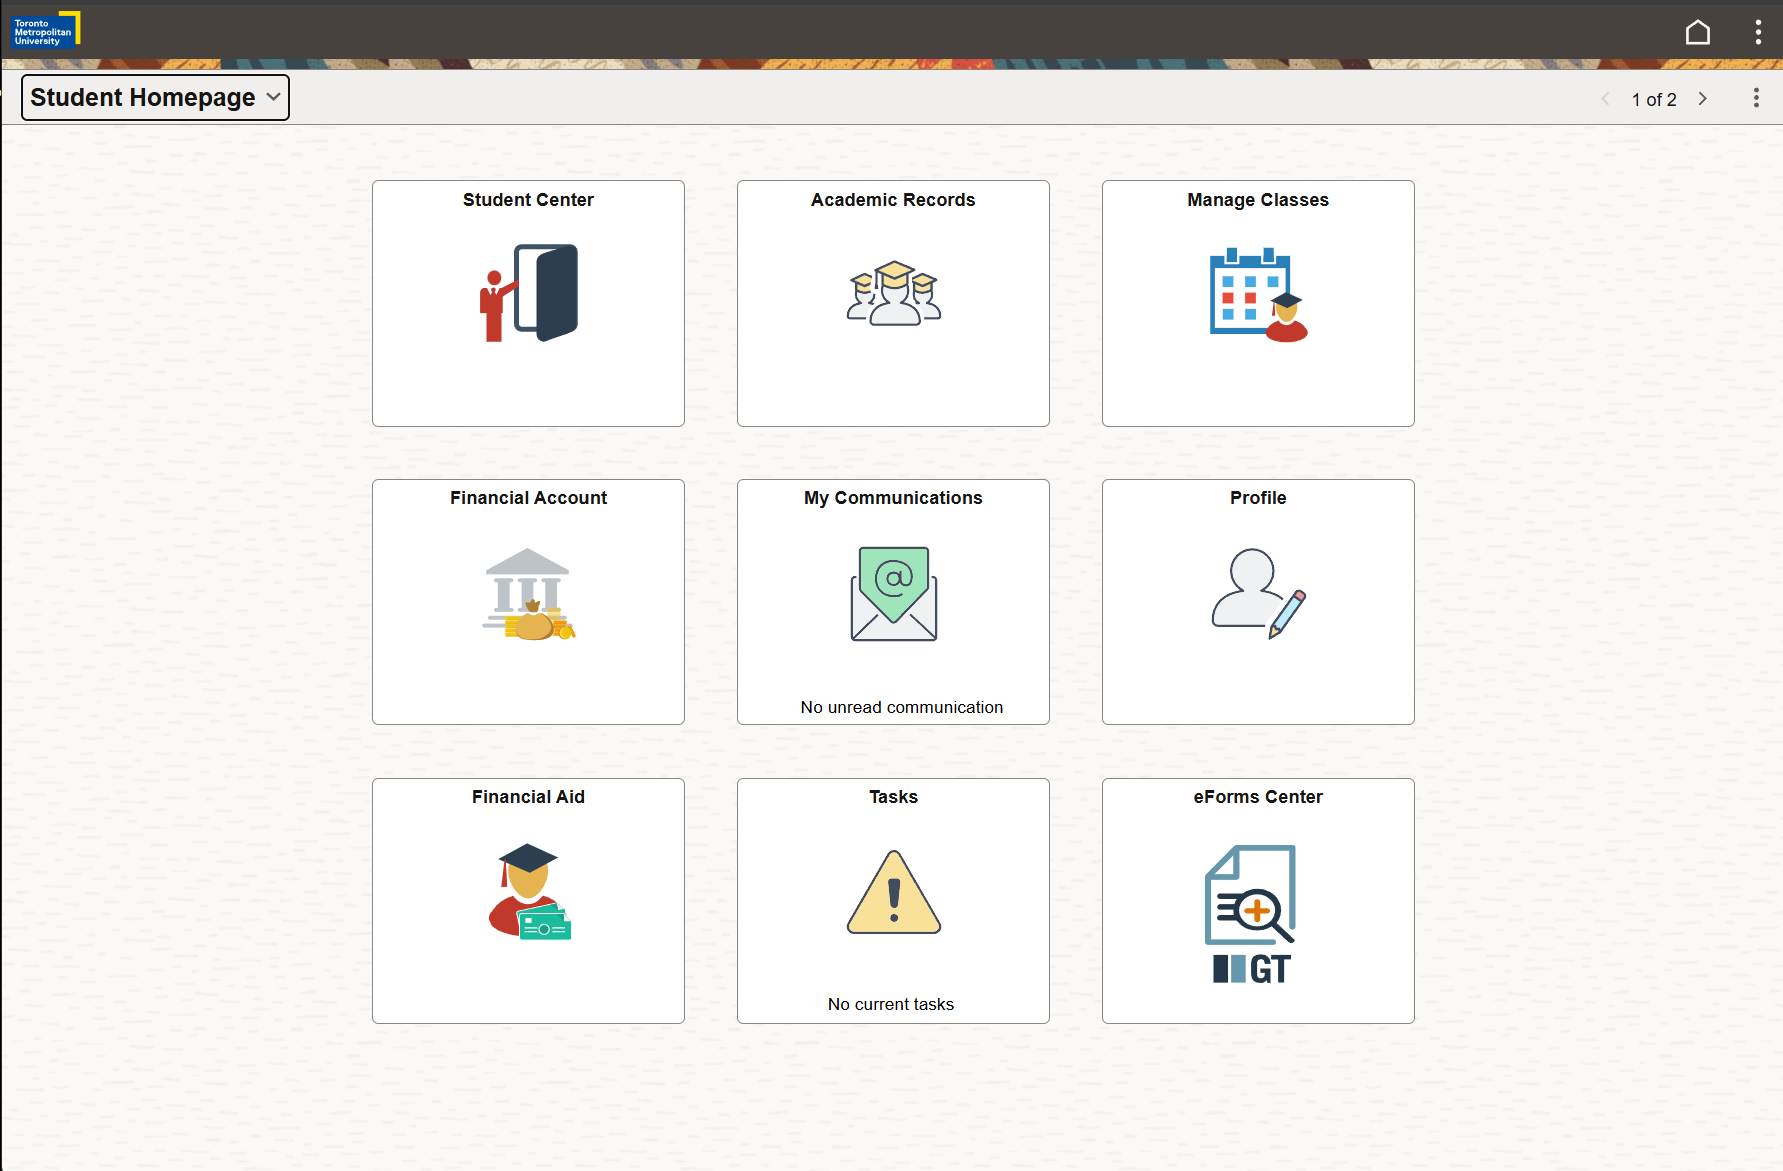The image size is (1783, 1171).
Task: Open the Financial Aid graduate icon
Action: tap(528, 891)
